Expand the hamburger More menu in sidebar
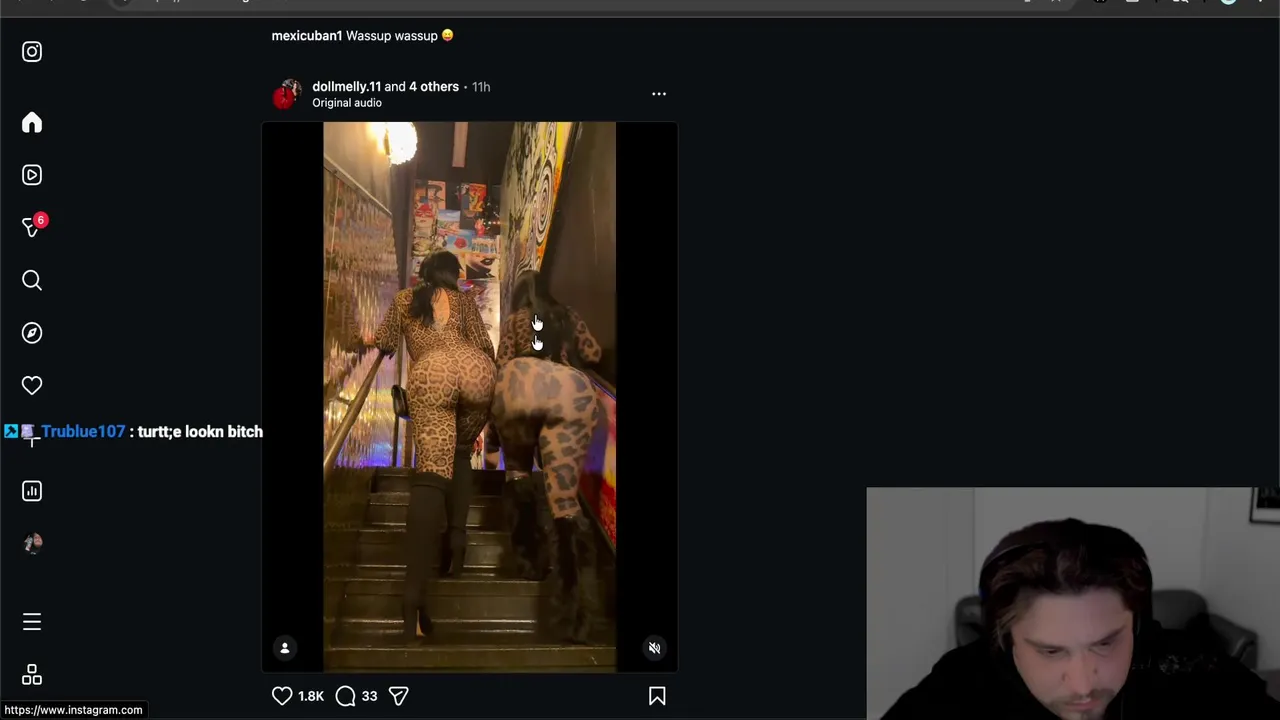 [x=32, y=622]
